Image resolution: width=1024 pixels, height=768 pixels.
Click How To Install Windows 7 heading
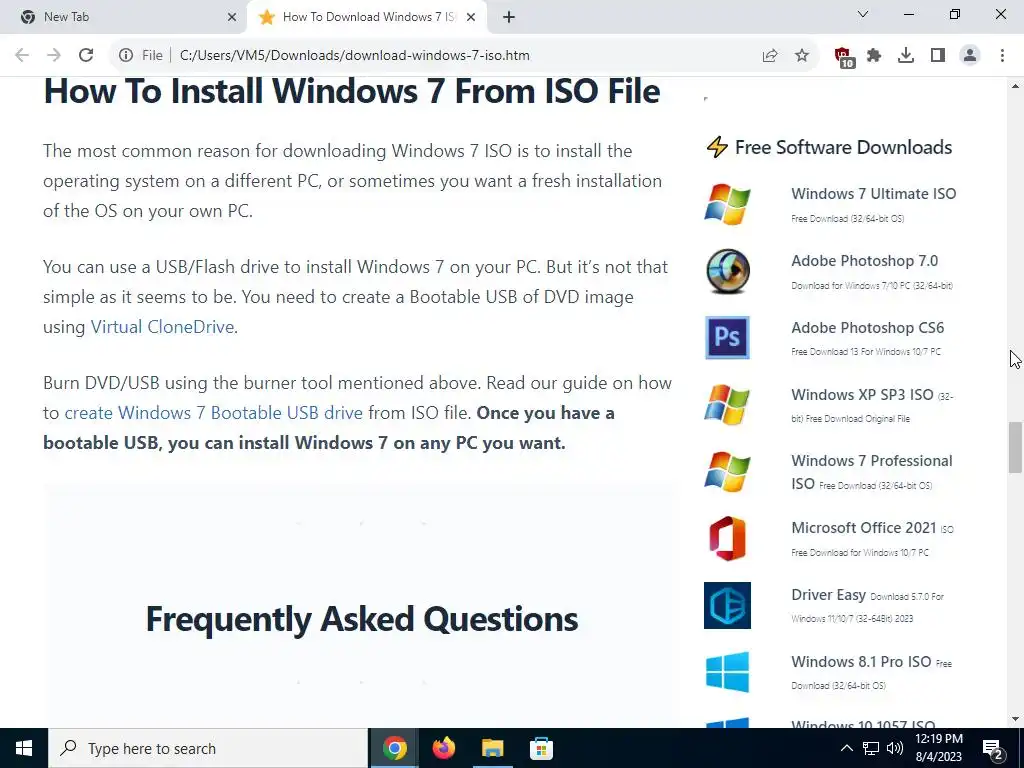pyautogui.click(x=351, y=91)
